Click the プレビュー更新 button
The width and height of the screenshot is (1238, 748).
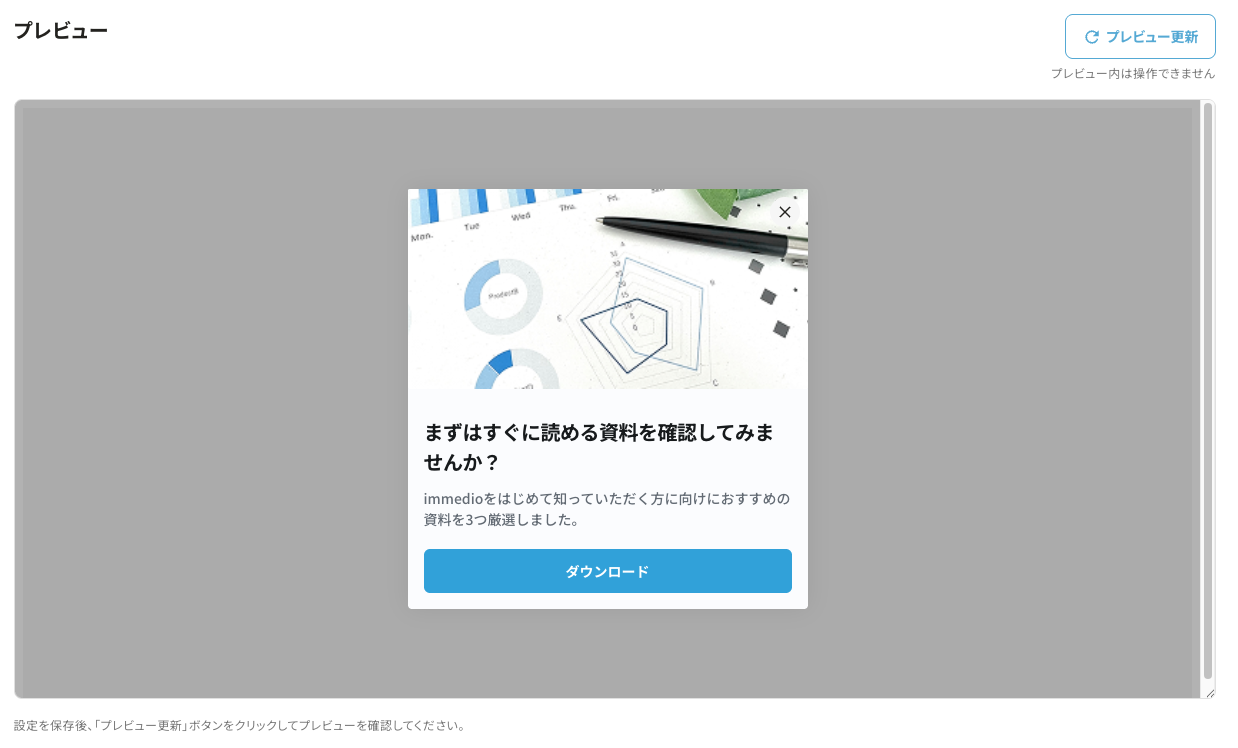[1140, 37]
